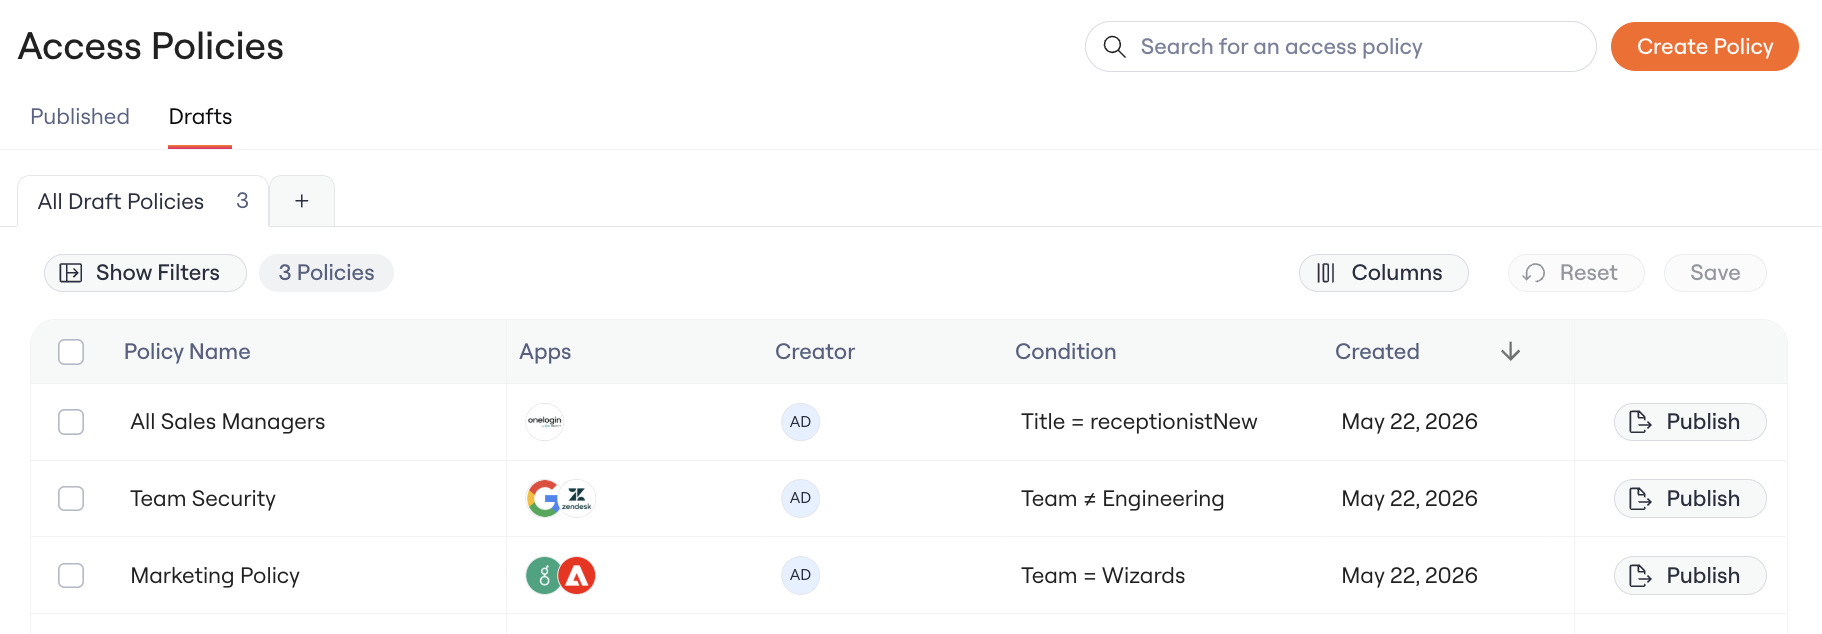Image resolution: width=1822 pixels, height=634 pixels.
Task: Click the red Adobe app icon for Marketing Policy
Action: coord(577,575)
